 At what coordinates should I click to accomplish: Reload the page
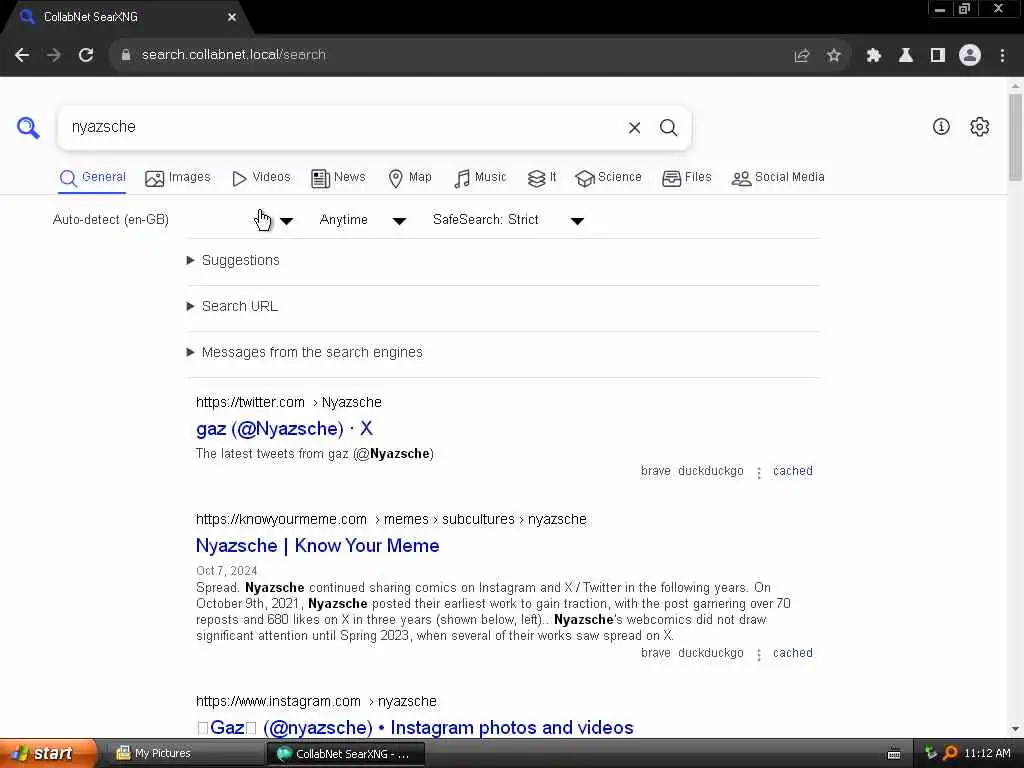tap(86, 55)
